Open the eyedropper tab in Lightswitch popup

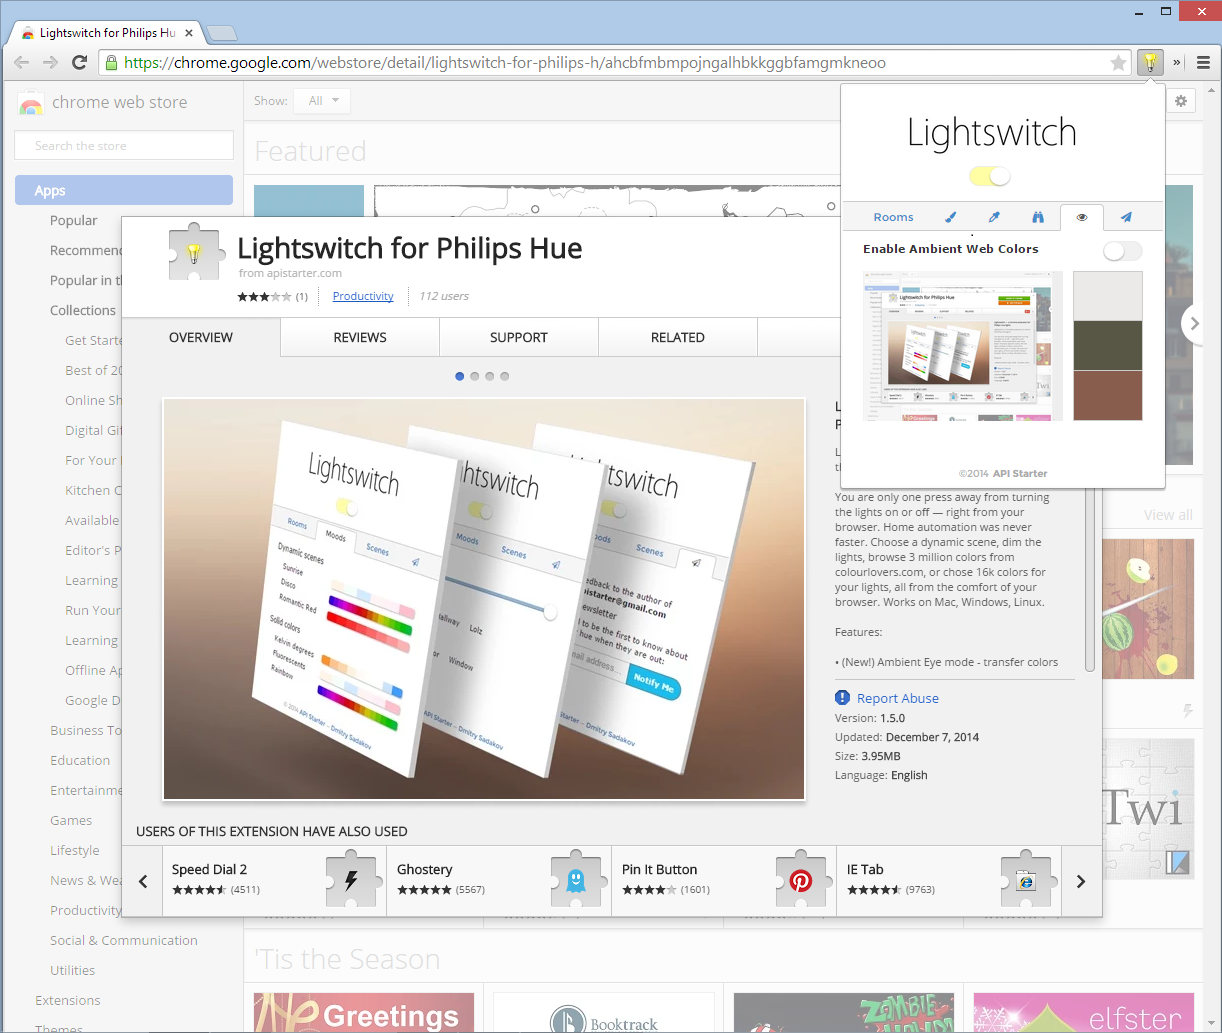994,217
